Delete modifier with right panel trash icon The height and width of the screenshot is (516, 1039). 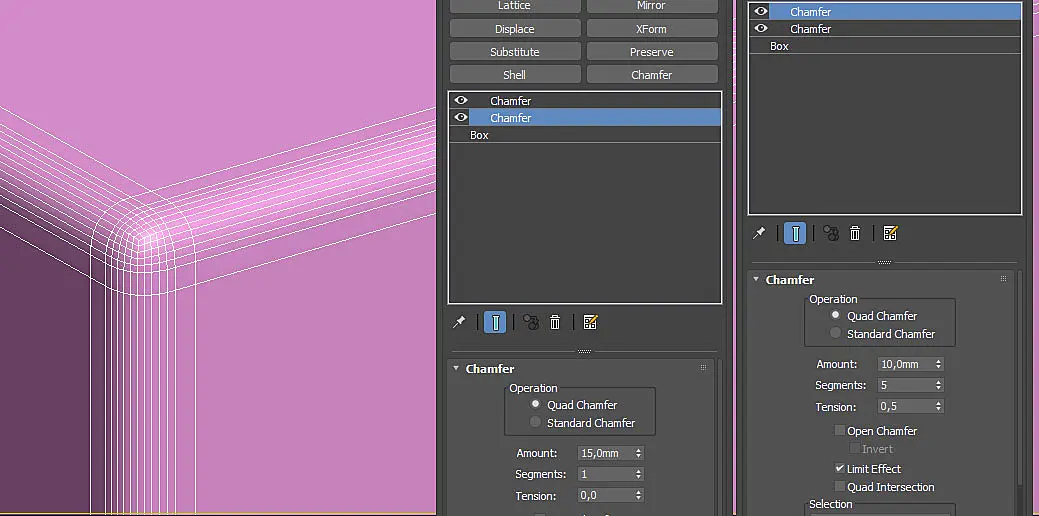pyautogui.click(x=855, y=233)
